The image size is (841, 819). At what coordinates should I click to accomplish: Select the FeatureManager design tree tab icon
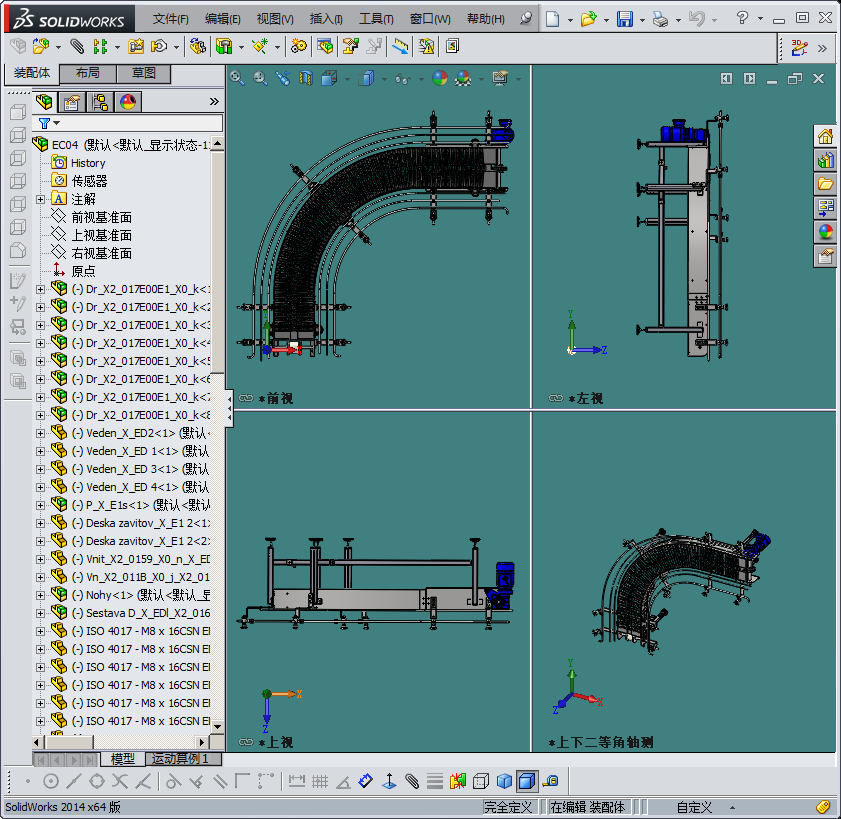tap(44, 101)
